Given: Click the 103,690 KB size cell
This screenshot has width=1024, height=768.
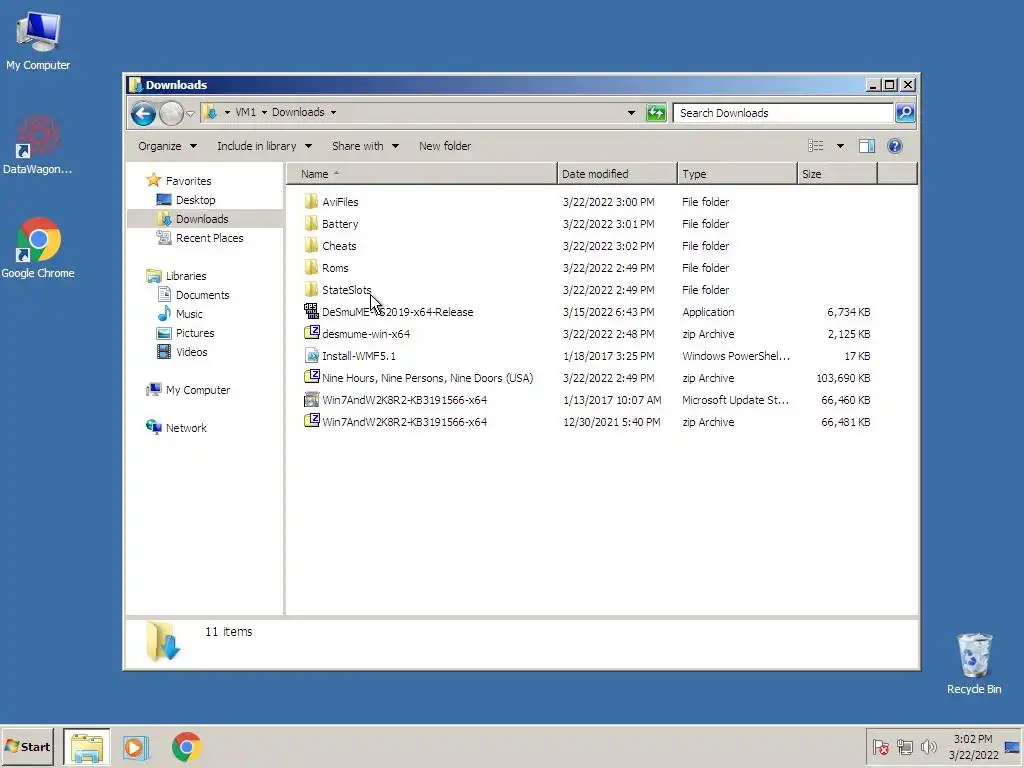Looking at the screenshot, I should click(843, 378).
